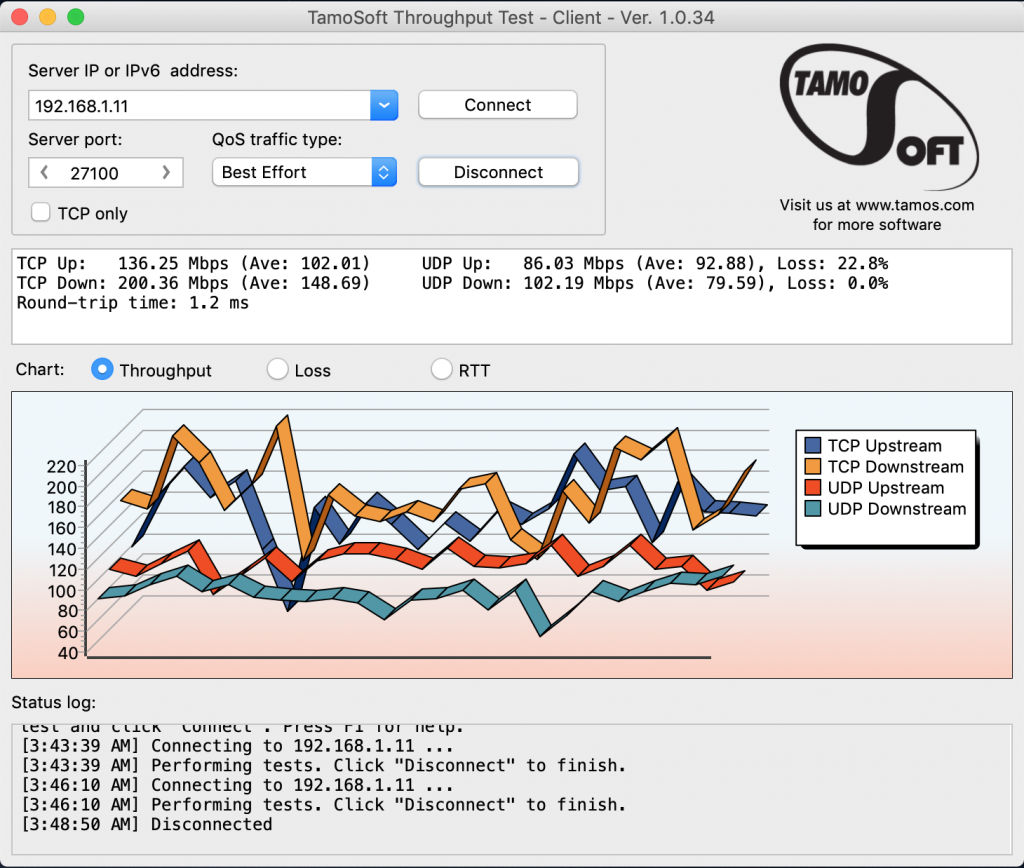Click the 3:43:39 AM 'Connecting to 192.168.1.11' log line

tap(238, 746)
